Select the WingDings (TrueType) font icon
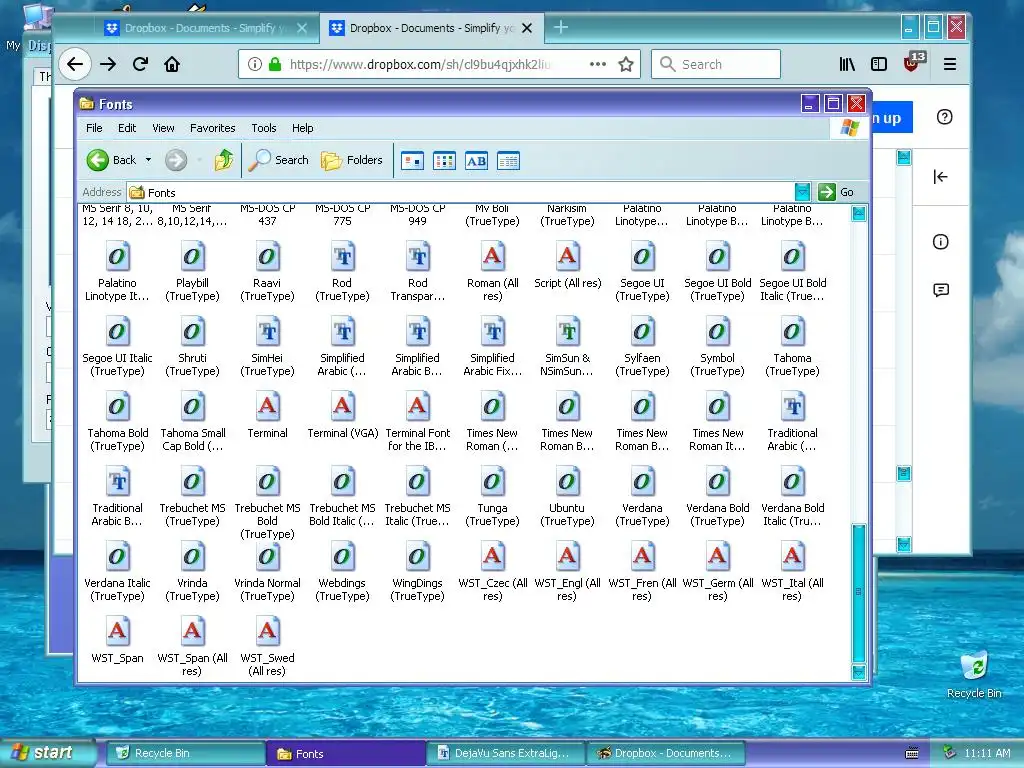 coord(417,556)
